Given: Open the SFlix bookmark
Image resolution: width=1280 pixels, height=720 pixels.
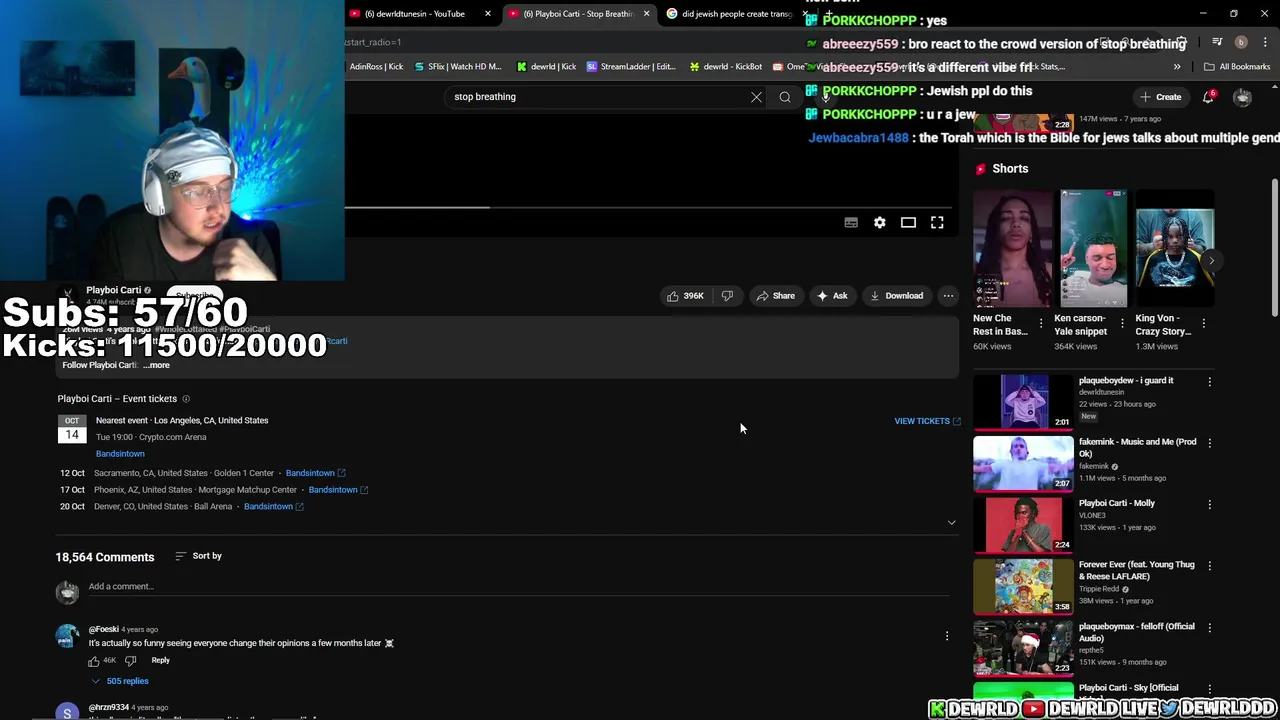Looking at the screenshot, I should pyautogui.click(x=457, y=67).
